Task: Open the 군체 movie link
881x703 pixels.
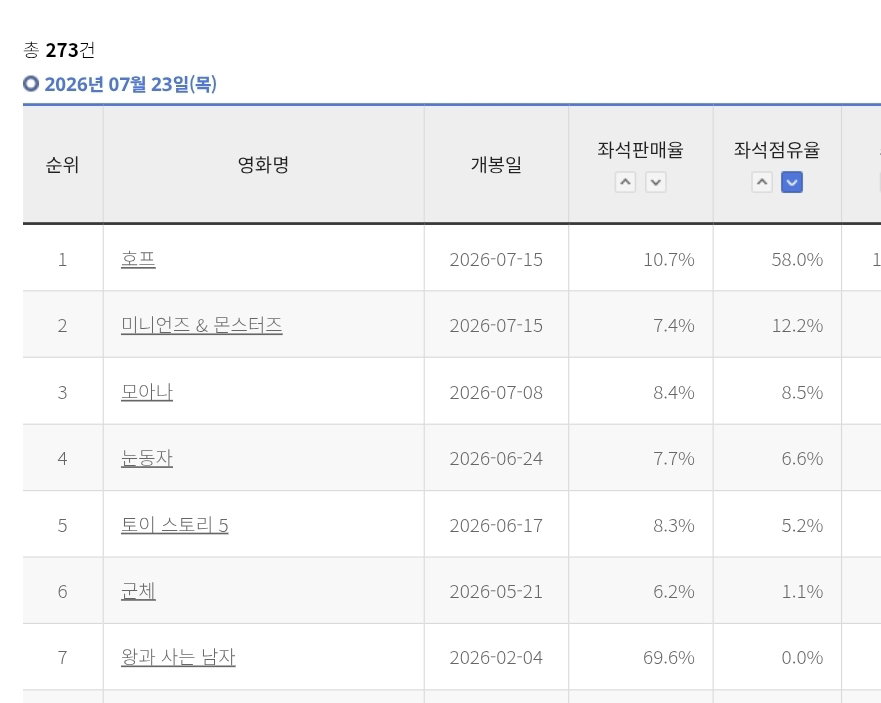Action: point(138,591)
